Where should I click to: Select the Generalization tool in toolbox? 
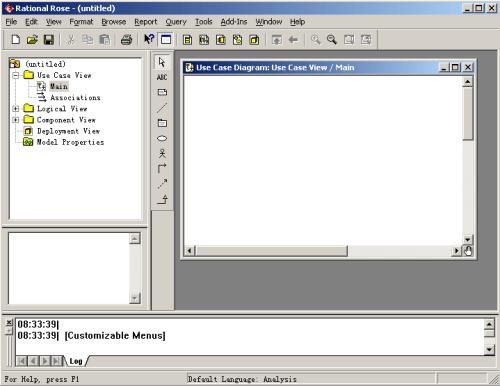(162, 199)
